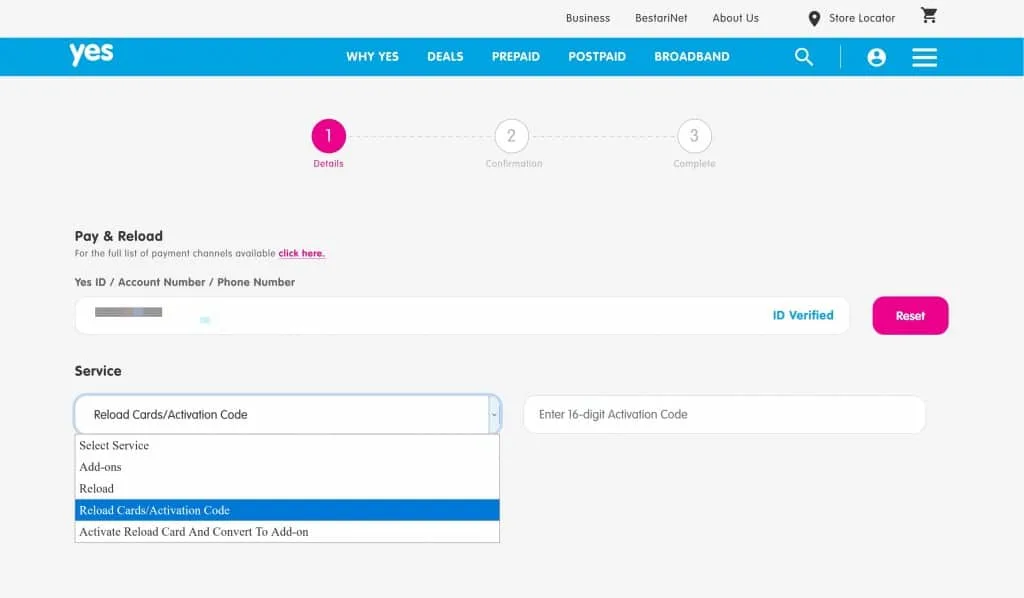The height and width of the screenshot is (598, 1024).
Task: Select Add-ons from the service list
Action: [x=101, y=467]
